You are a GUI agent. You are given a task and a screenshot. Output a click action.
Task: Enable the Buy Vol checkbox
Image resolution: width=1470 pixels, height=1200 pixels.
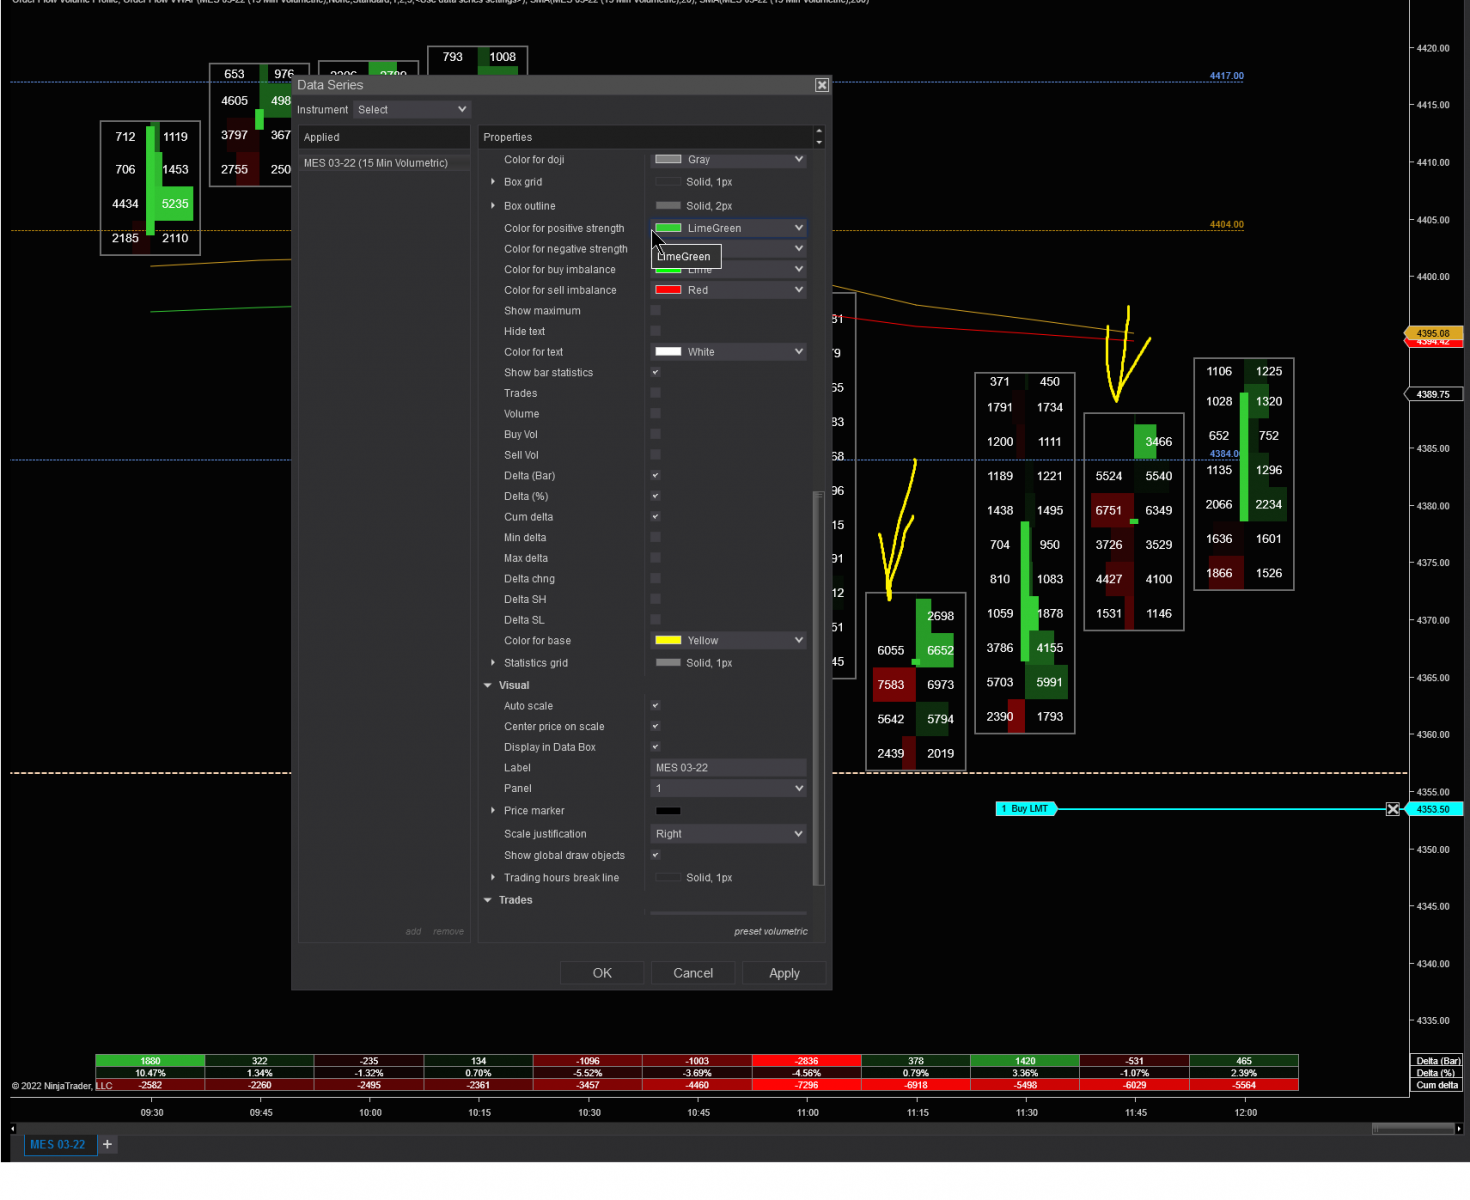point(656,434)
